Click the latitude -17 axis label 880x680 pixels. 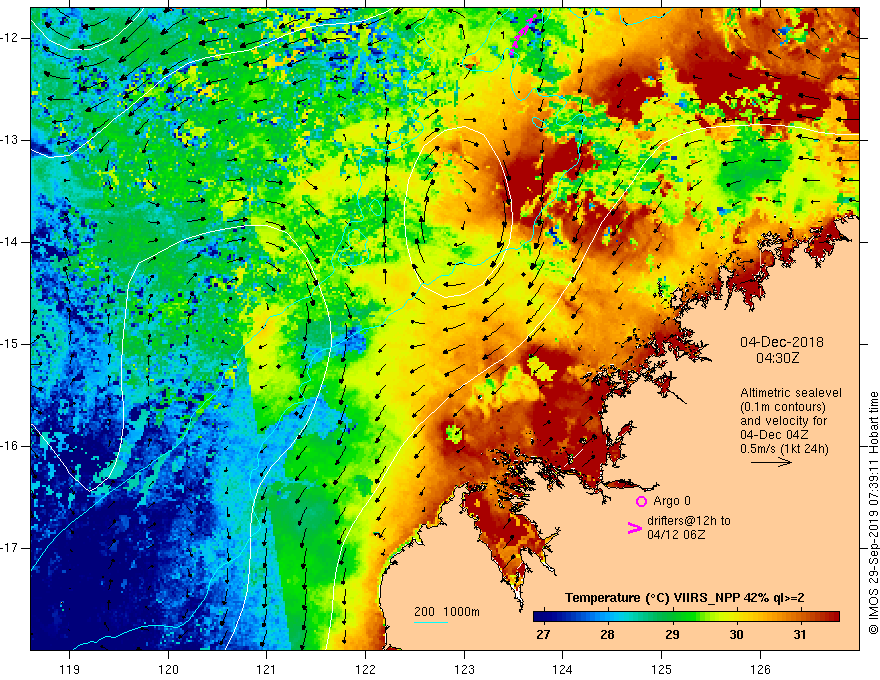[11, 548]
